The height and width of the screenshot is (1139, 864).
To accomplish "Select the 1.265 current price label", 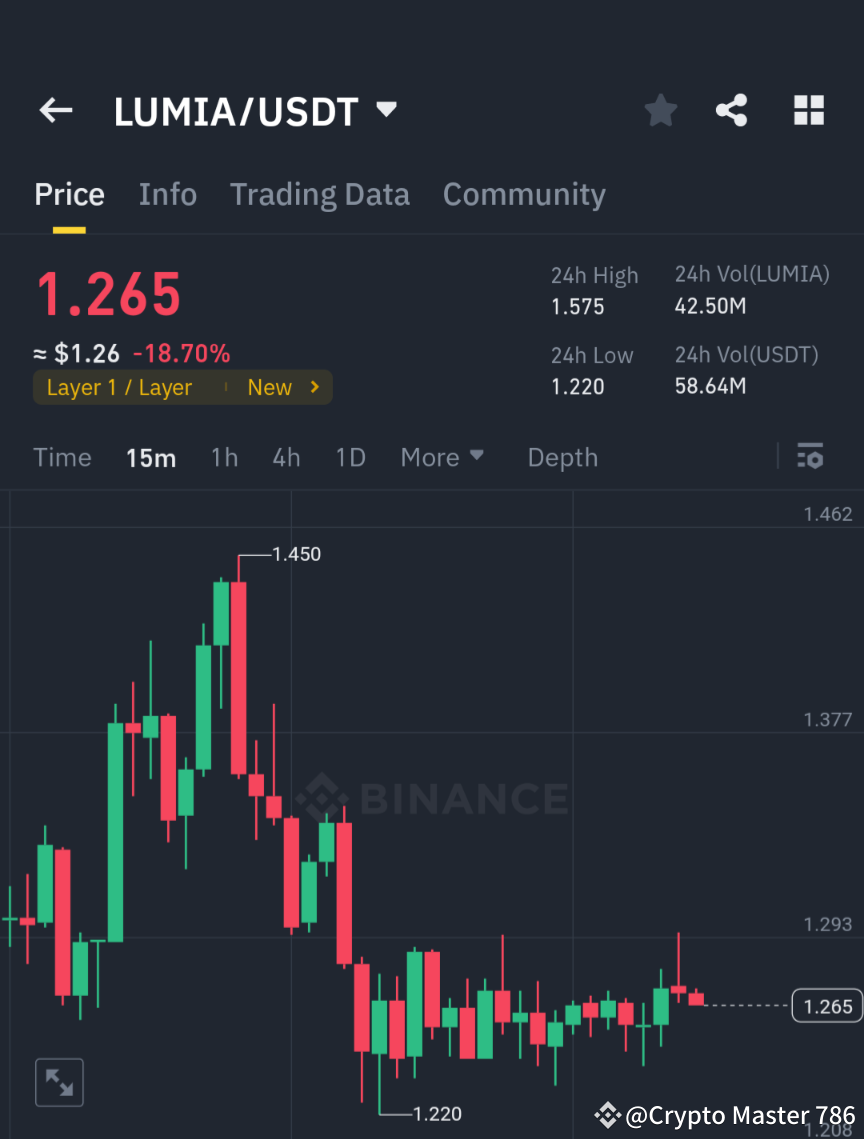I will tap(827, 1006).
